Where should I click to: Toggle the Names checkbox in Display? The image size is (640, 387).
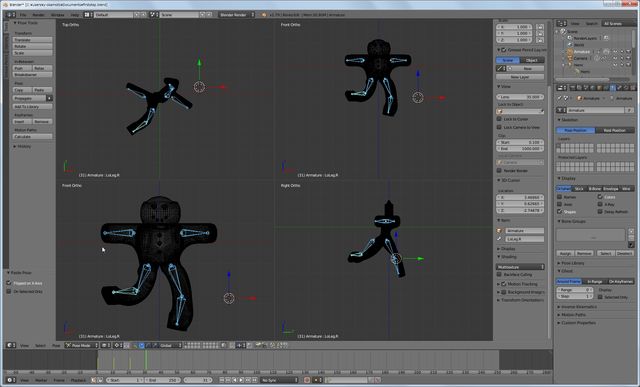tap(560, 197)
